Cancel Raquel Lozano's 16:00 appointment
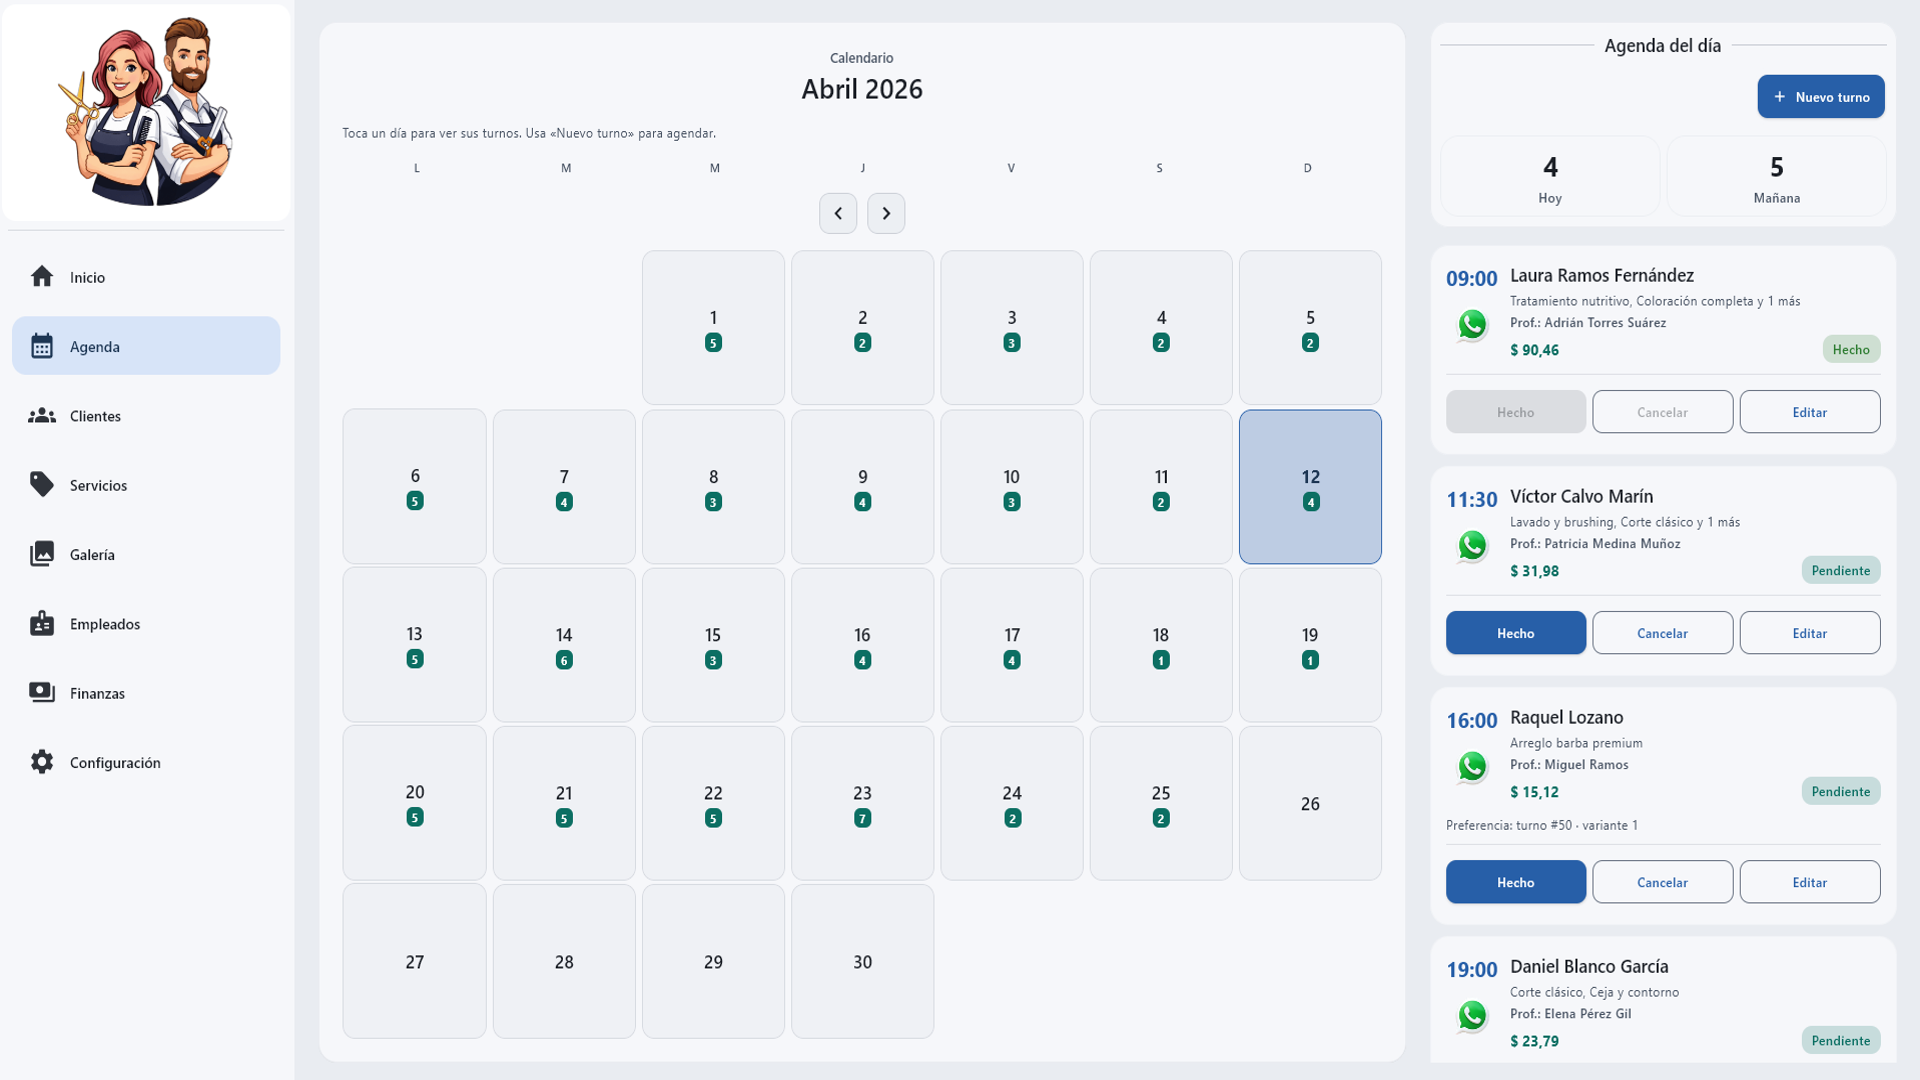Viewport: 1920px width, 1080px height. click(1662, 882)
